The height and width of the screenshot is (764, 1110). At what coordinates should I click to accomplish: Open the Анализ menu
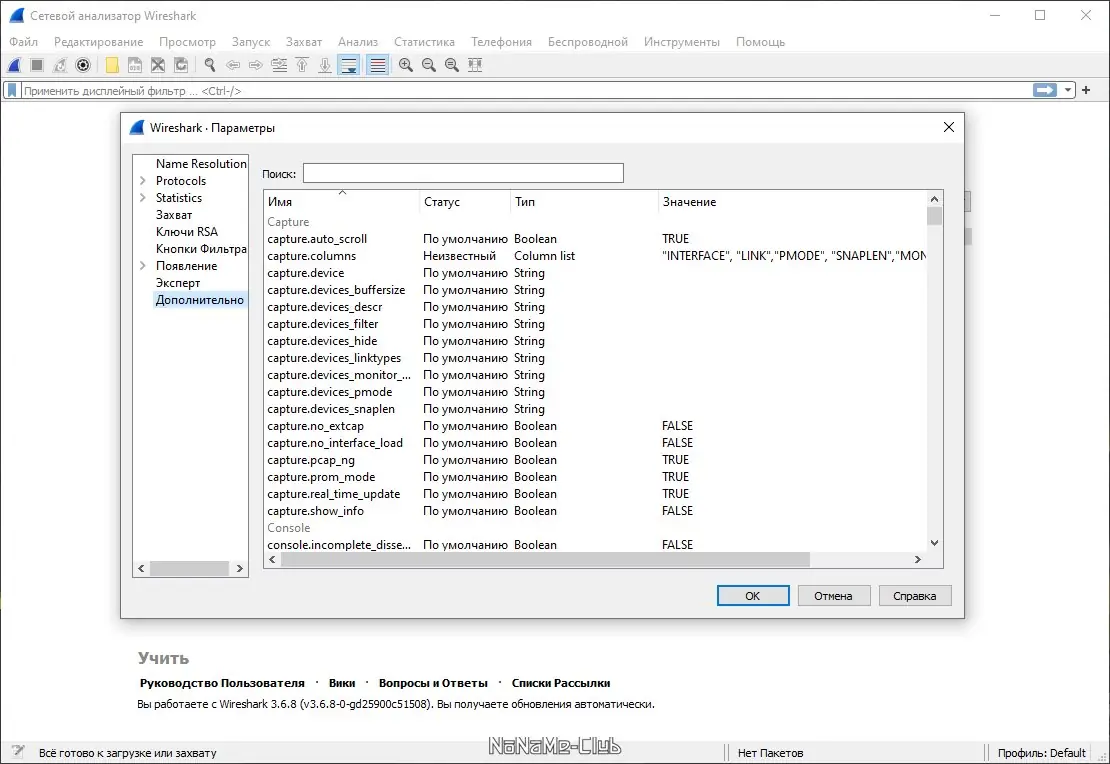coord(357,42)
